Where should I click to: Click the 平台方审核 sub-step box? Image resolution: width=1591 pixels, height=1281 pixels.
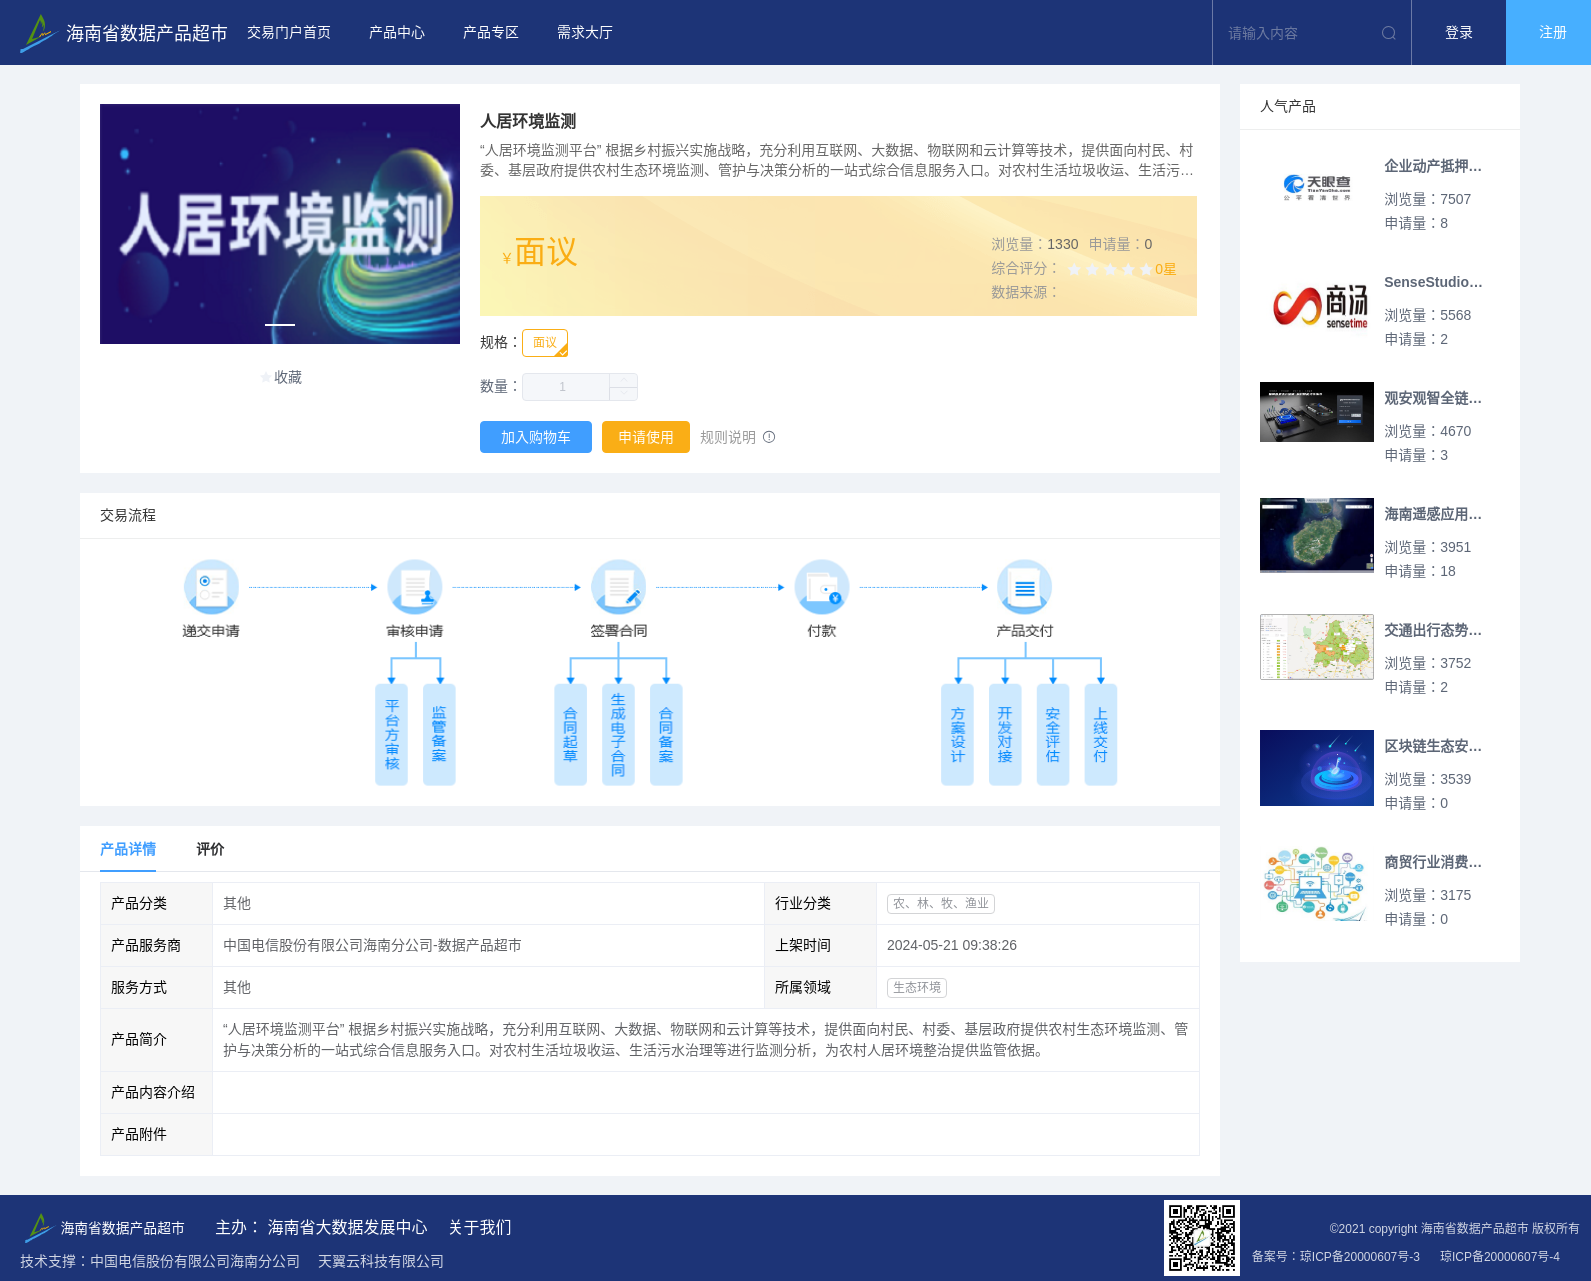(392, 735)
